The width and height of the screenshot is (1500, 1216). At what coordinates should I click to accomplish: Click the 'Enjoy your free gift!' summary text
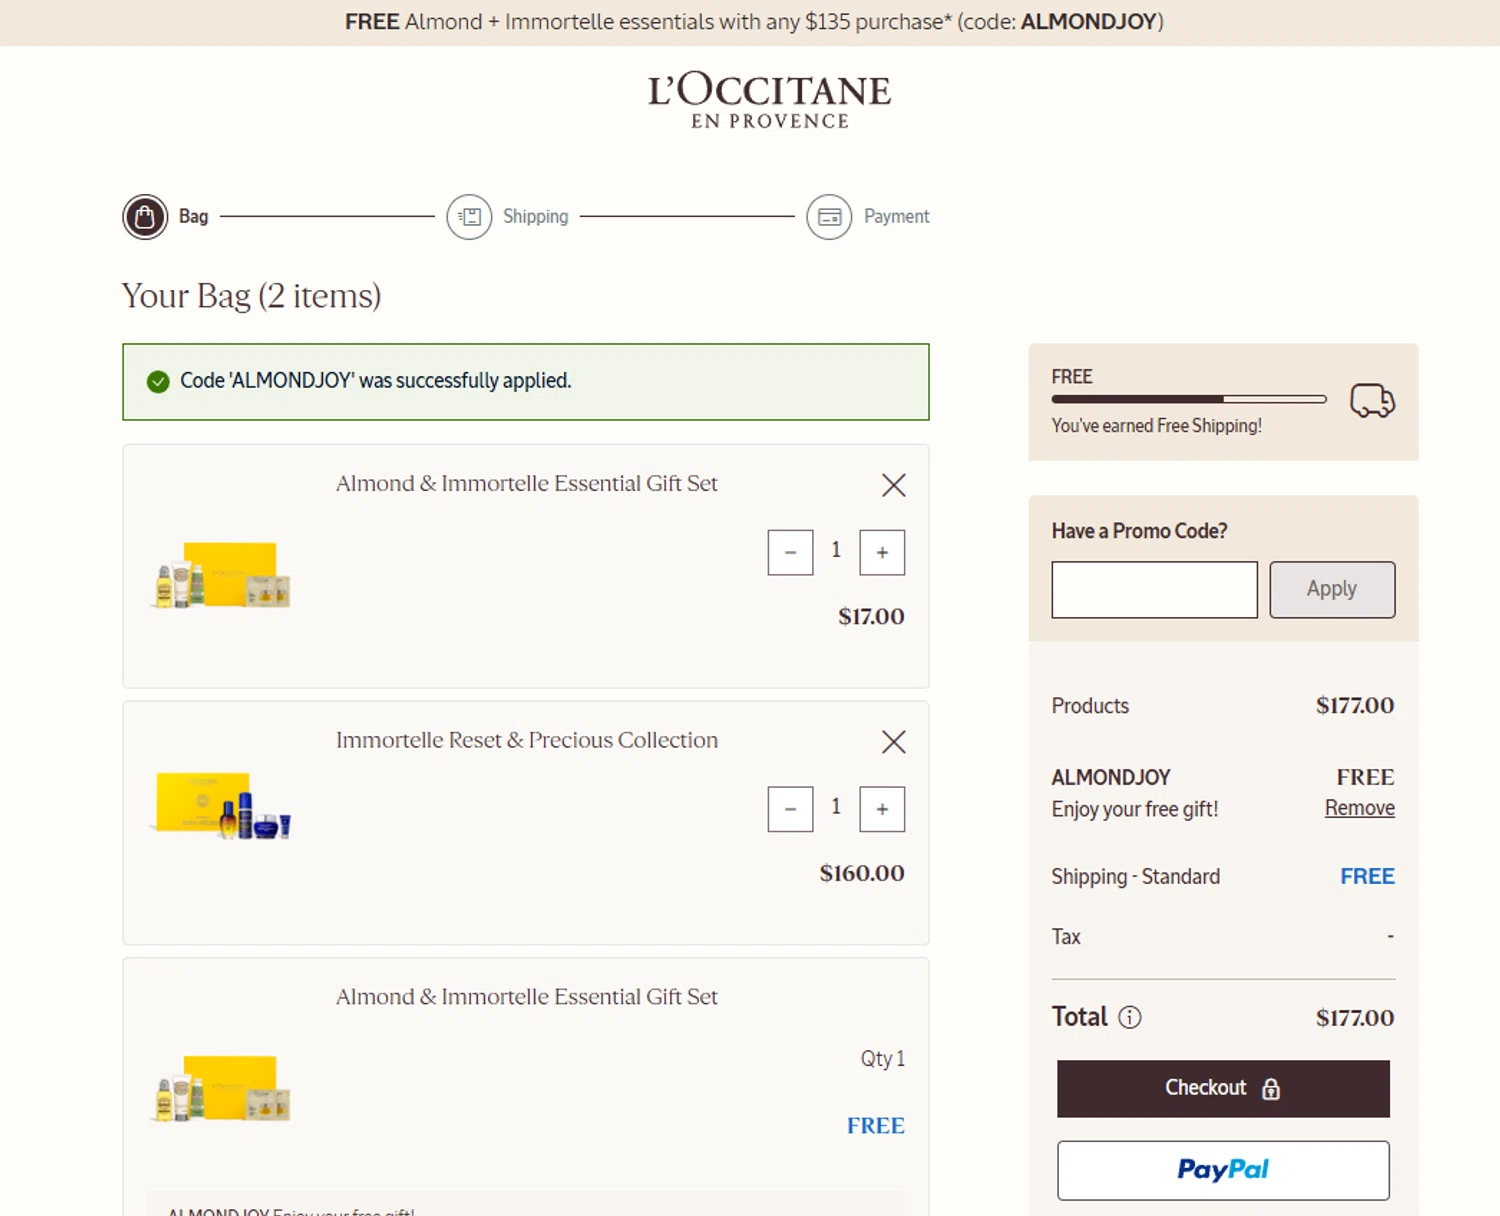click(1135, 809)
